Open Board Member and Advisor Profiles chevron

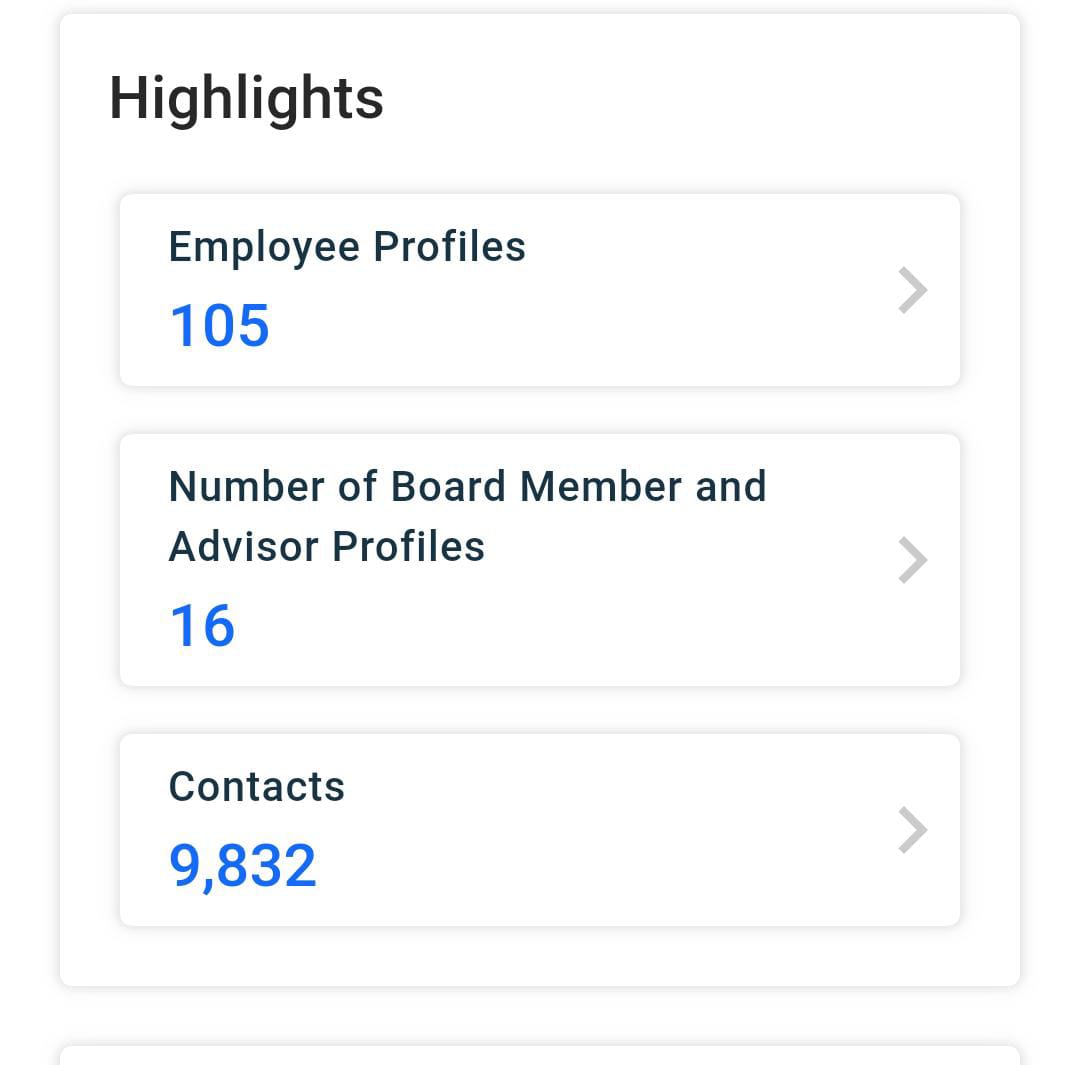coord(913,560)
